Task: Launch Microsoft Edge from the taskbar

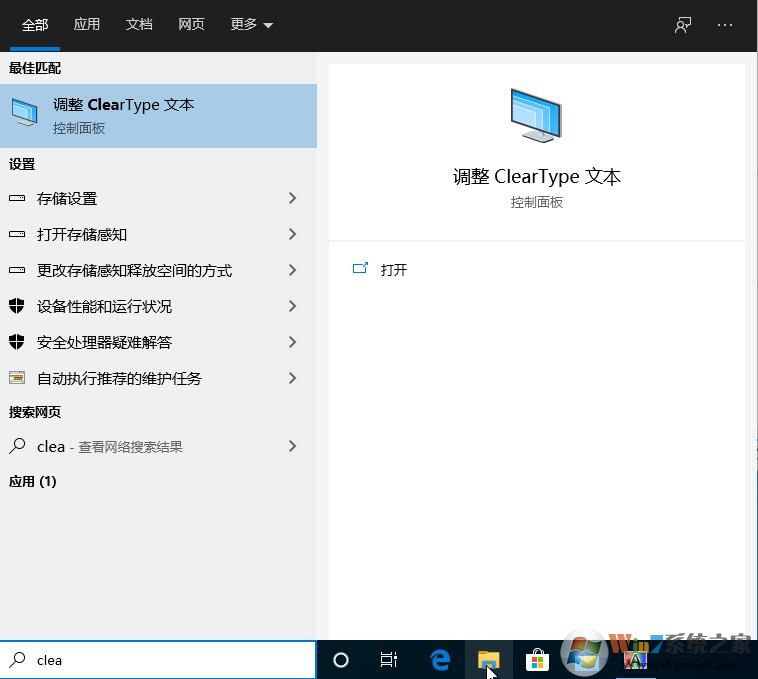Action: coord(439,660)
